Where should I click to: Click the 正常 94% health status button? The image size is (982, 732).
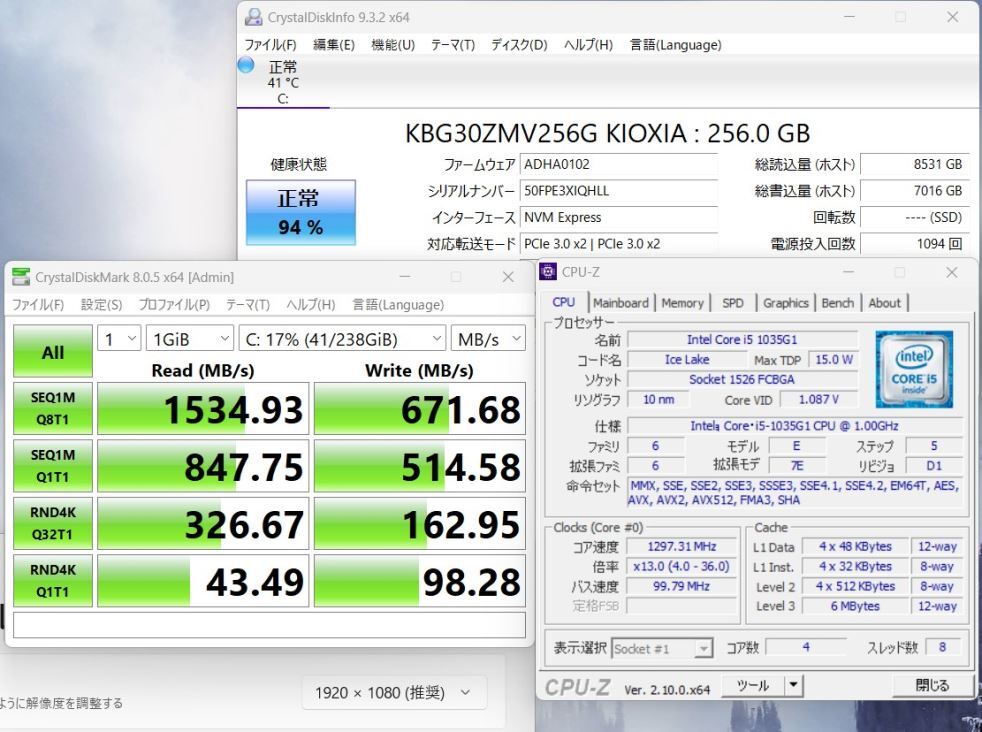pos(301,212)
